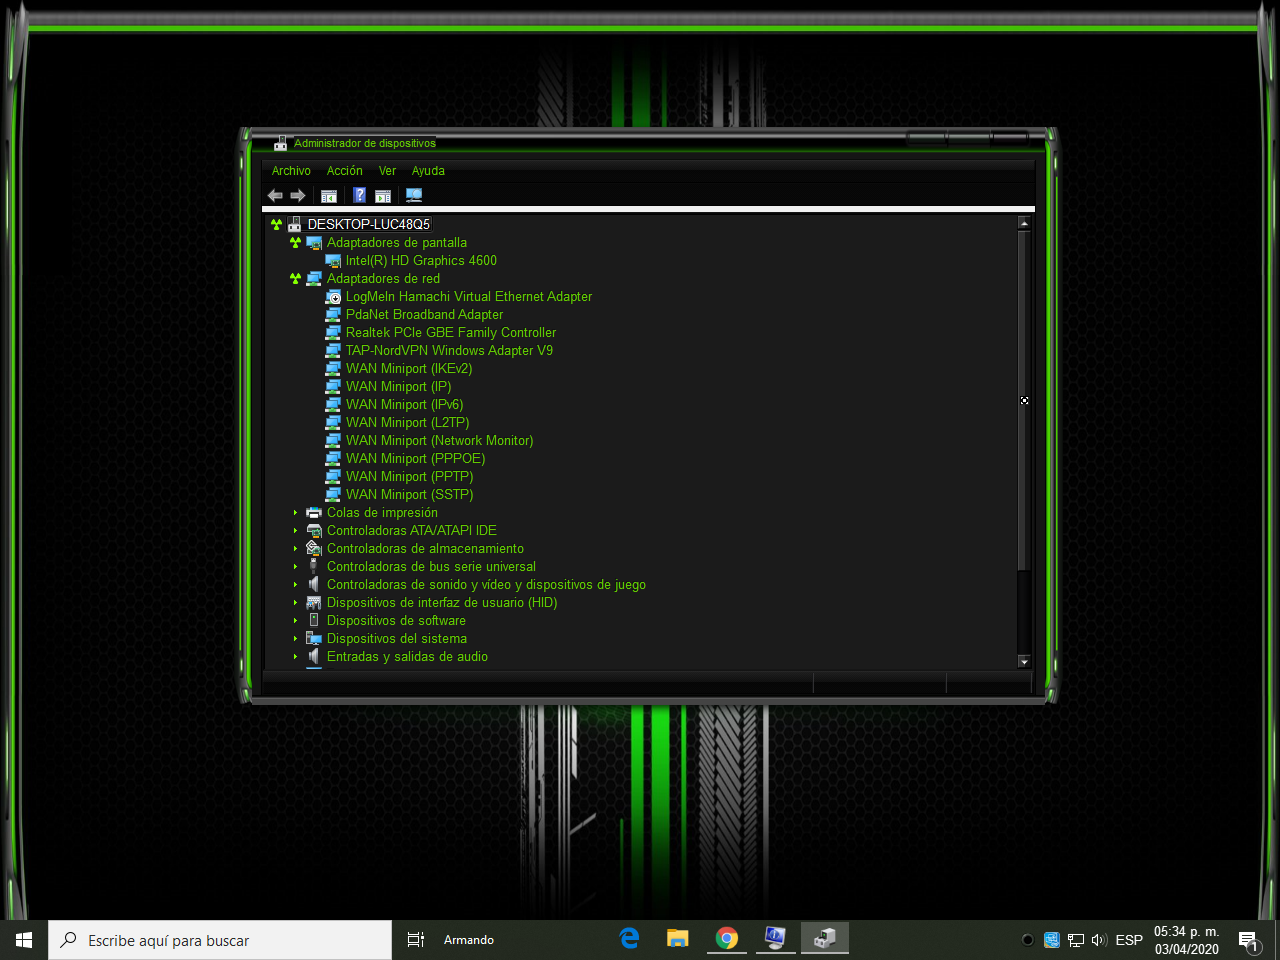Select the Realtek PCIe GBE Family Controller
1280x960 pixels.
point(450,333)
